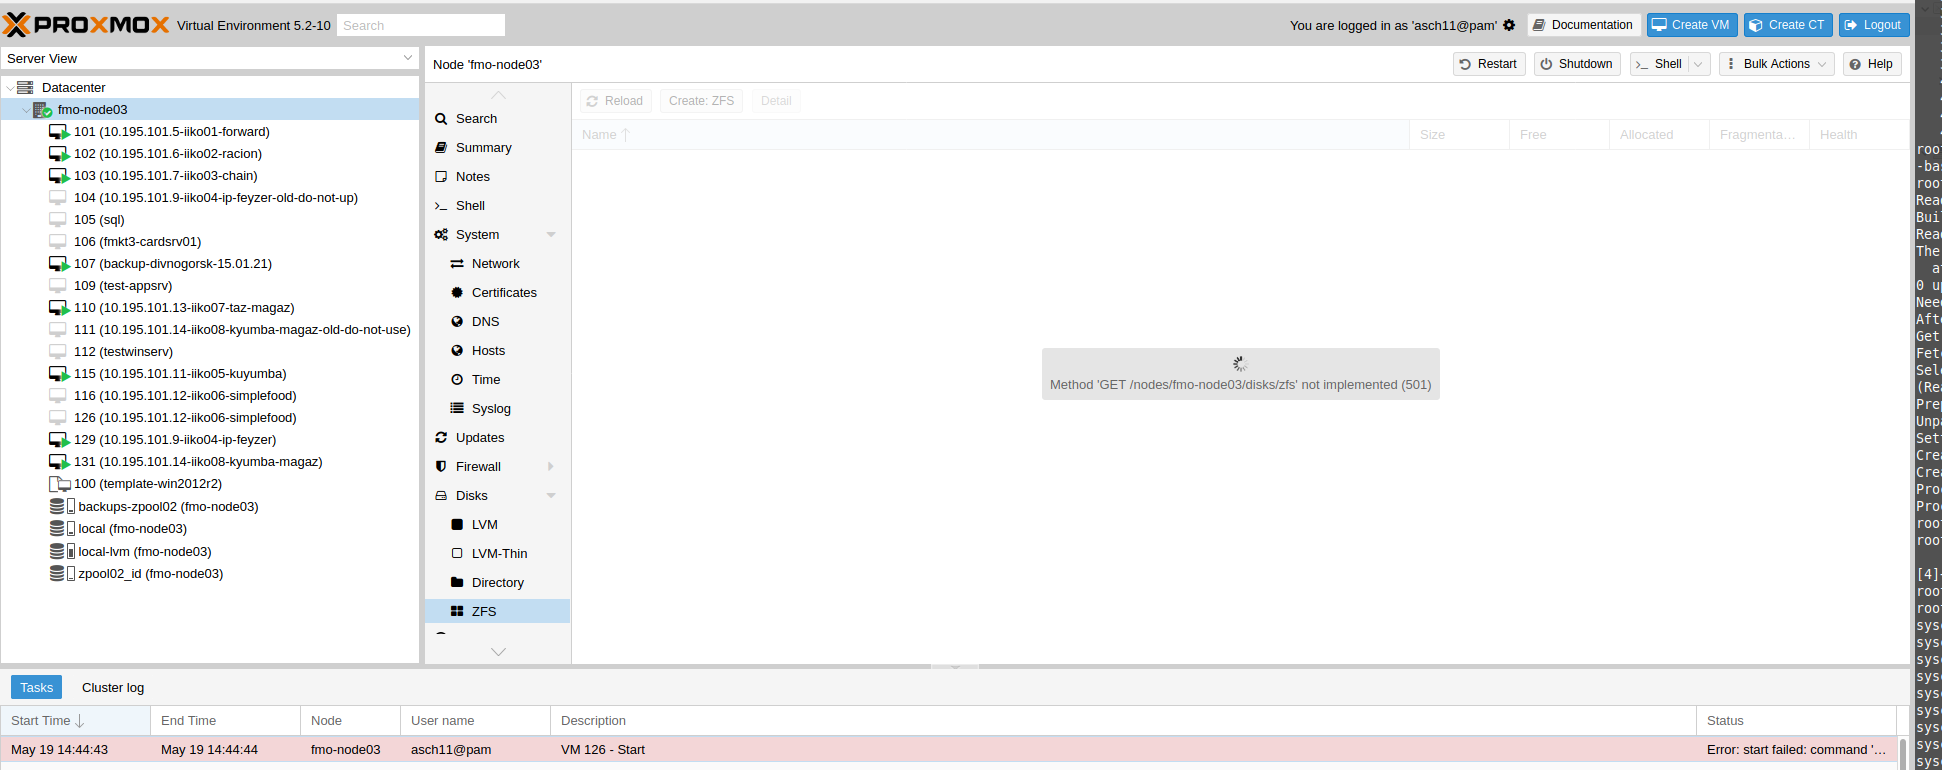Click the Proxmox logo

coord(87,24)
